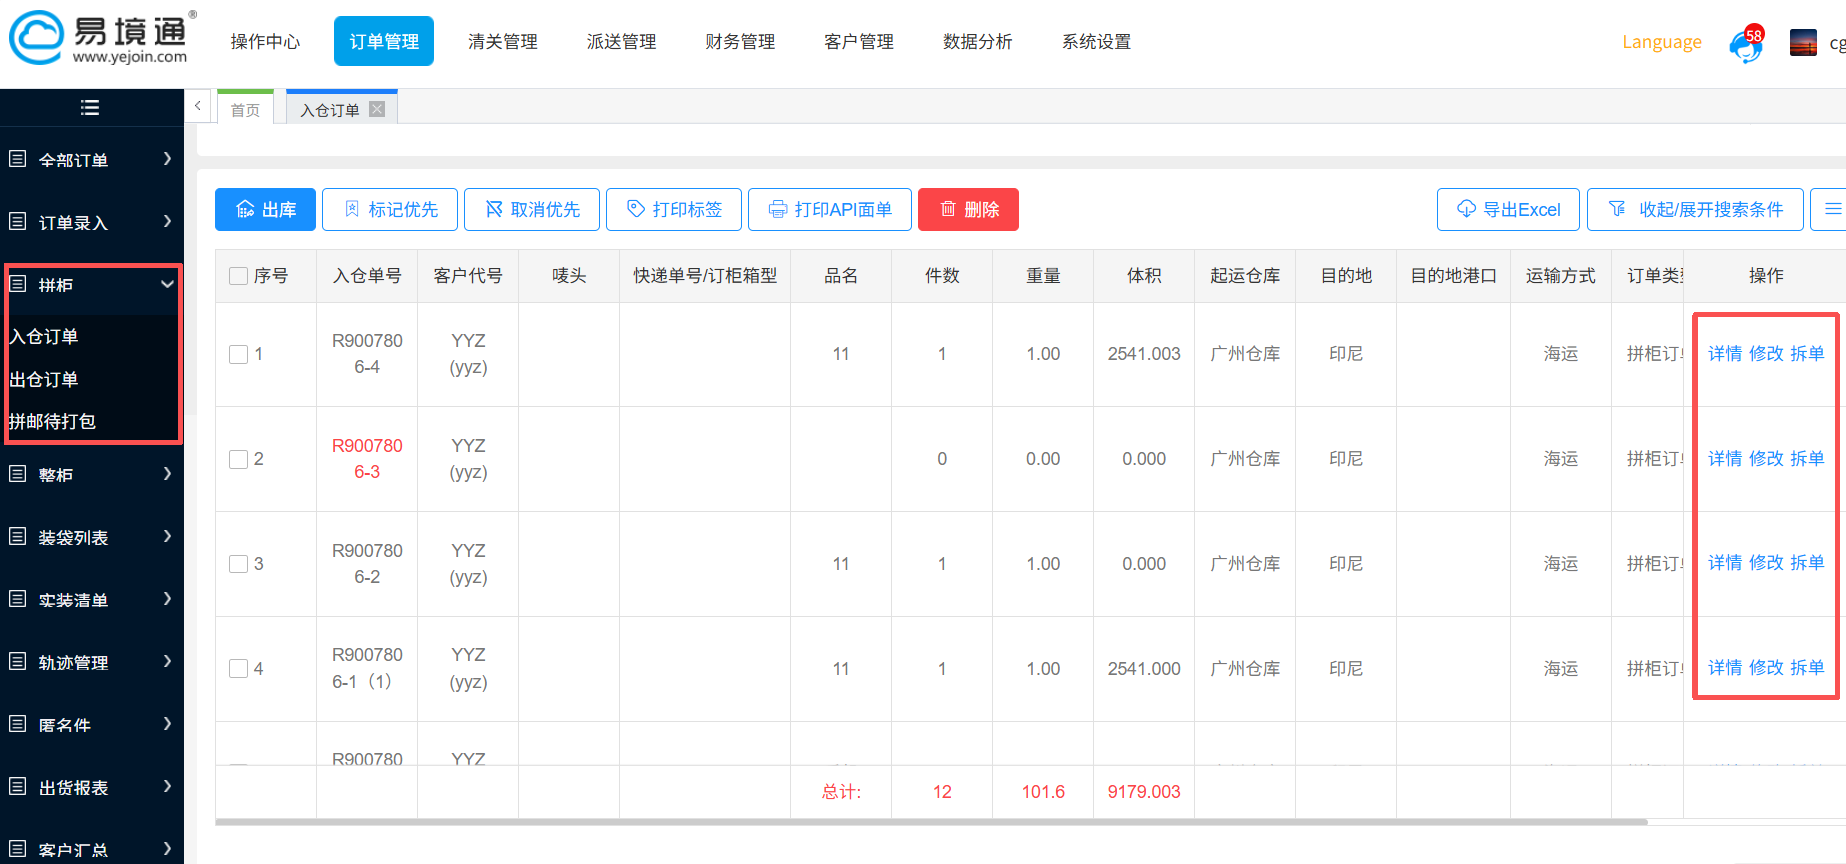The height and width of the screenshot is (864, 1846).
Task: Open the 订单管理 top menu
Action: pos(384,41)
